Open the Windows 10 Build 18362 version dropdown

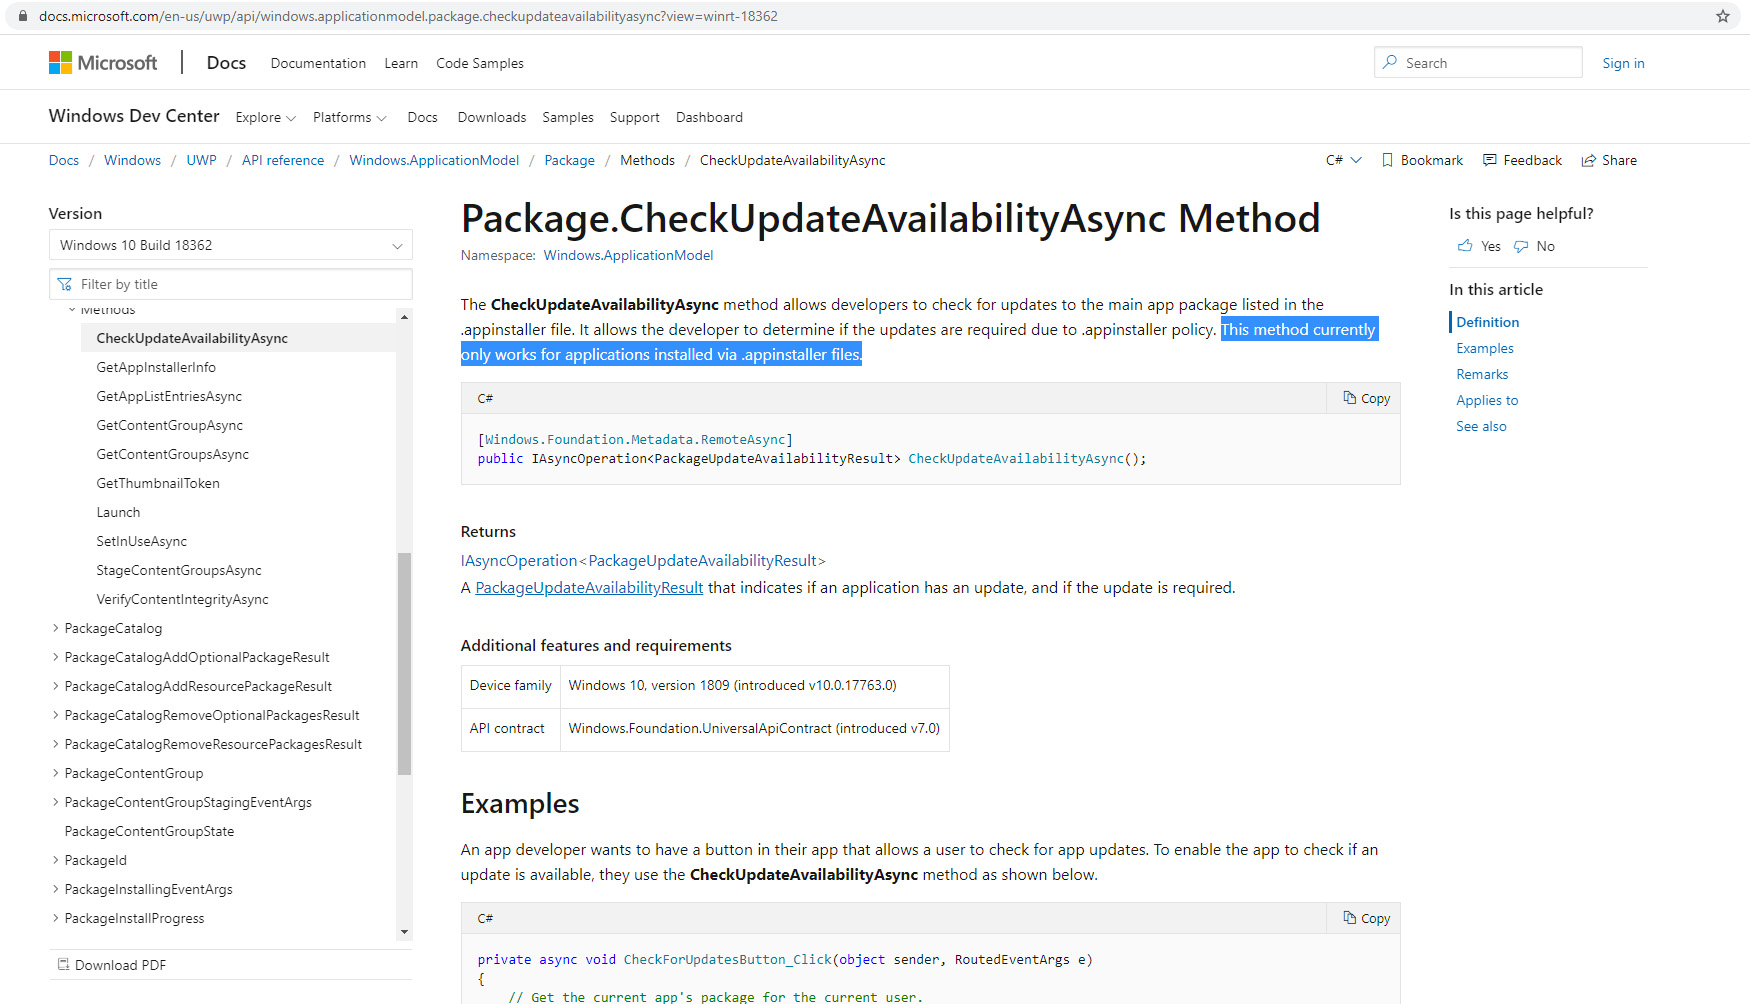tap(230, 245)
